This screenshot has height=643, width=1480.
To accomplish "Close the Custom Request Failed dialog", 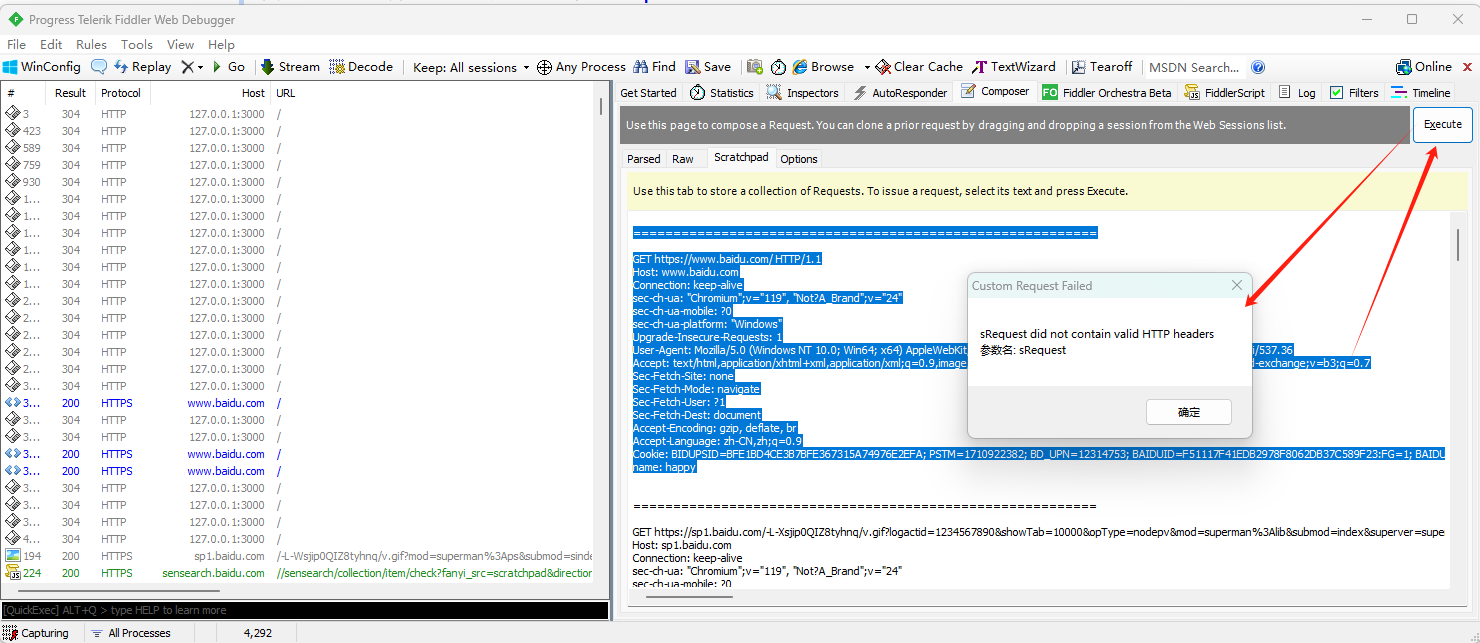I will [1236, 286].
